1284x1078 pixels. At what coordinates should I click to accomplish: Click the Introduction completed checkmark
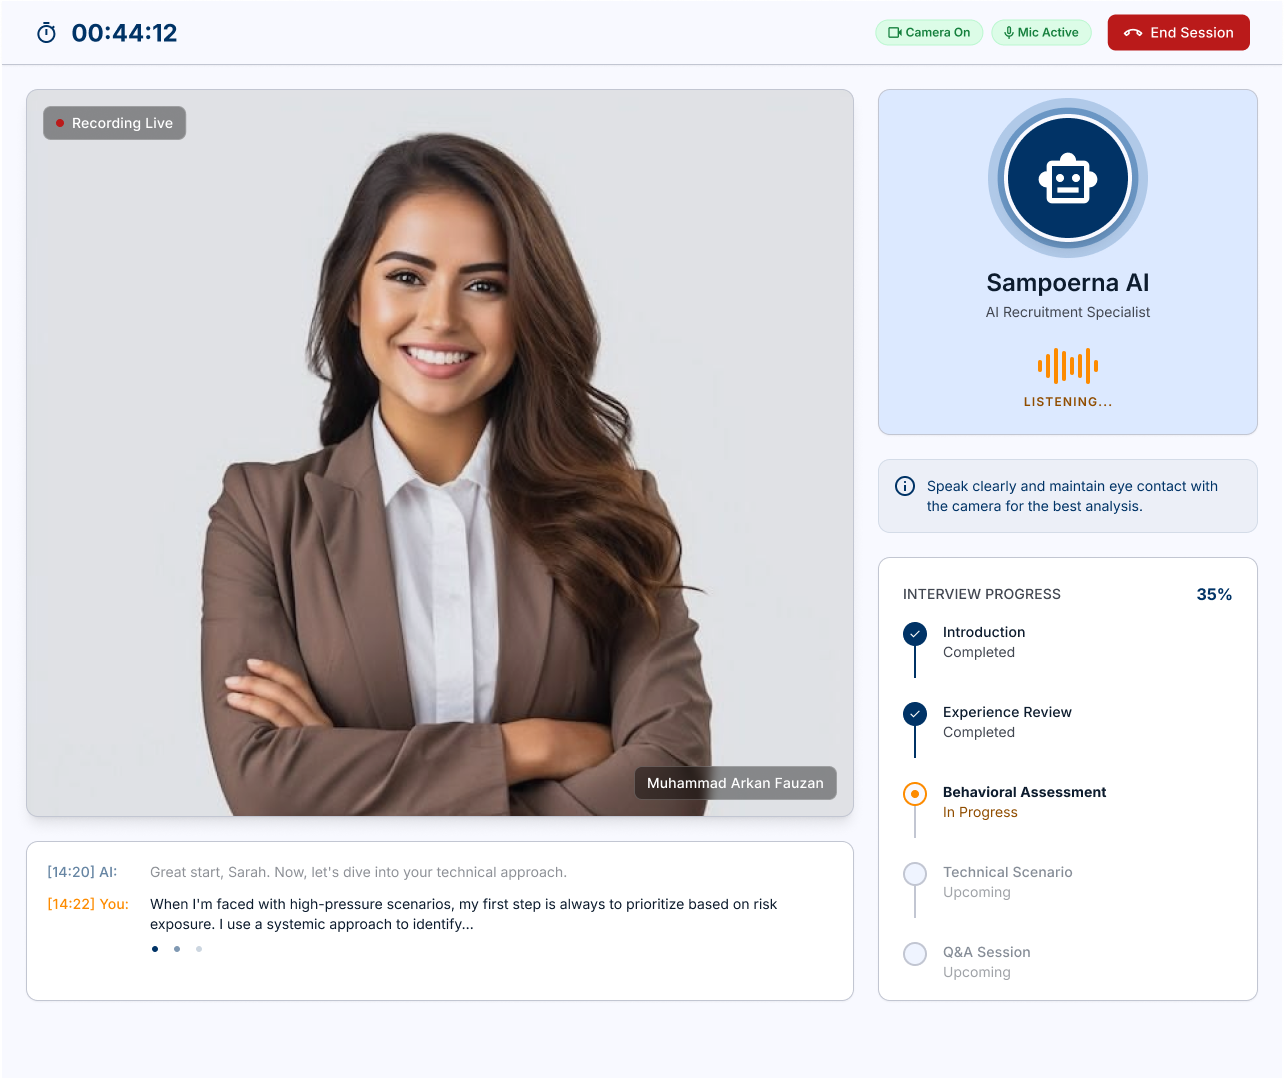915,634
